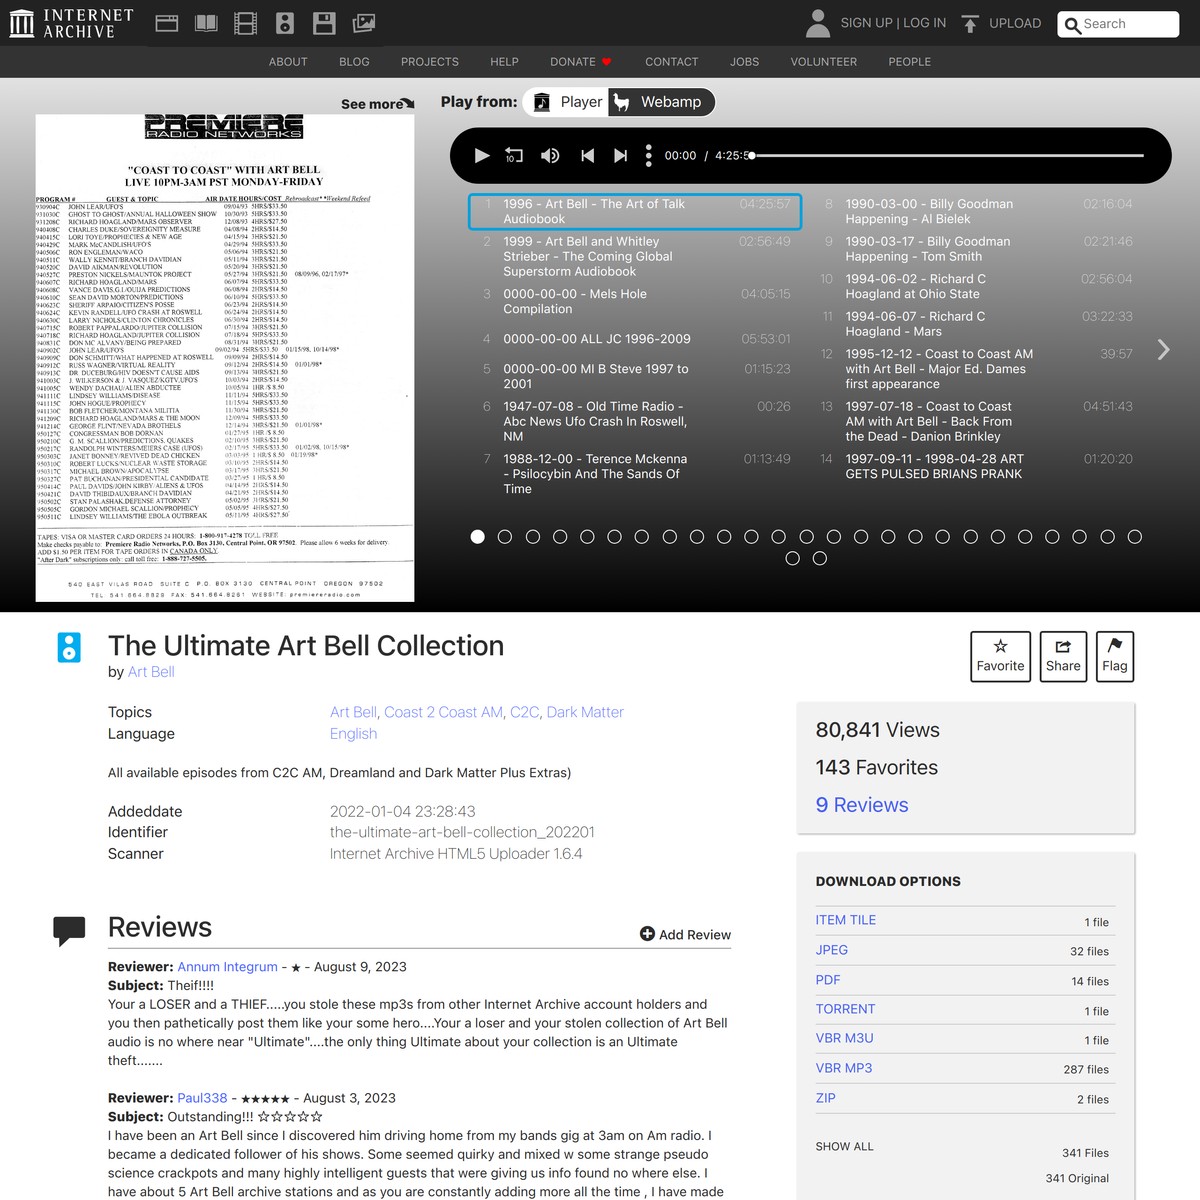Skip to next track
1200x1200 pixels.
pos(620,155)
